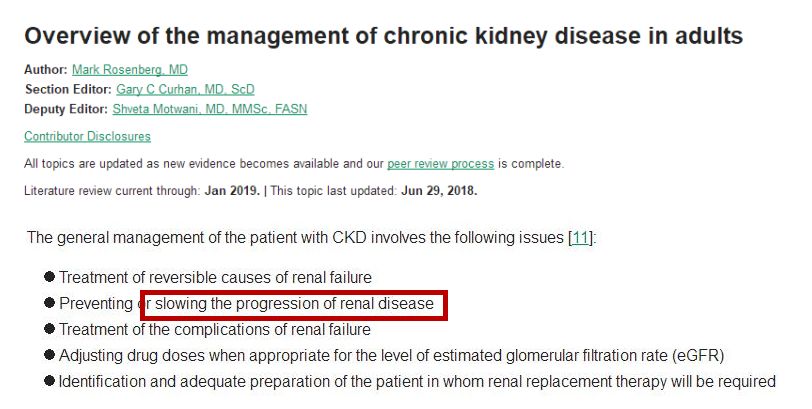
Task: Click the Jun 29, 2018 last updated date
Action: [x=440, y=190]
